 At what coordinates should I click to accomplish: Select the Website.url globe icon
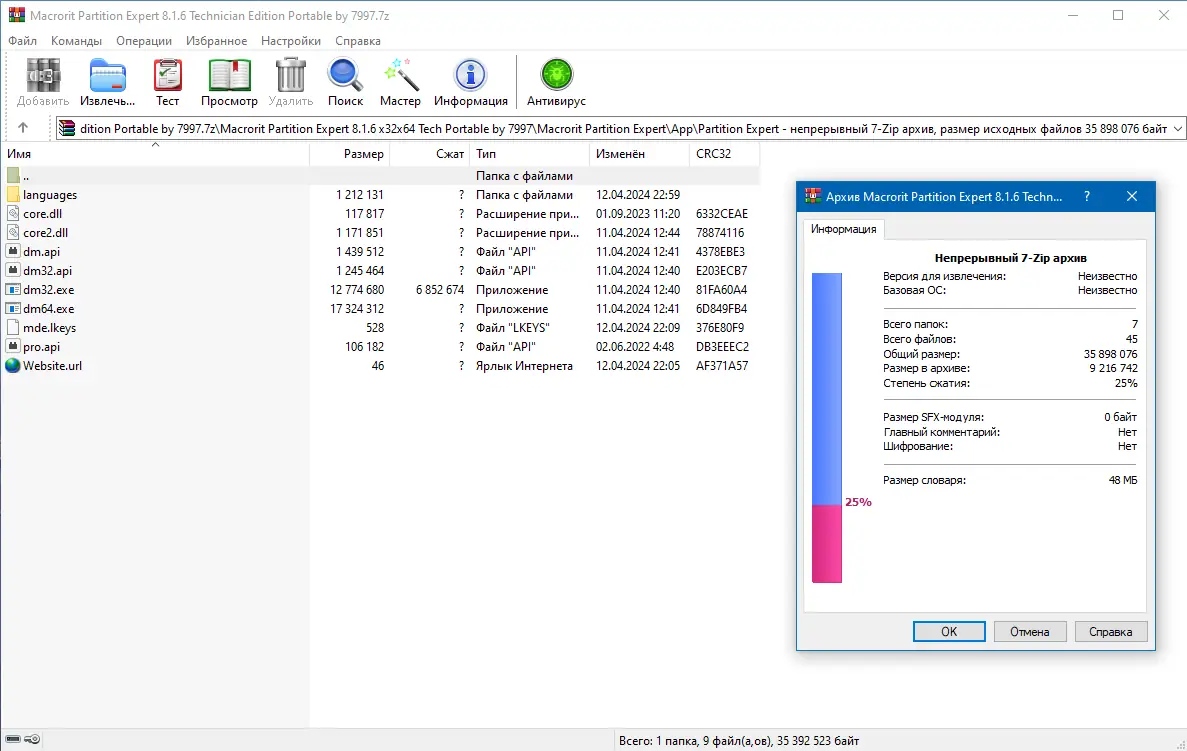13,366
